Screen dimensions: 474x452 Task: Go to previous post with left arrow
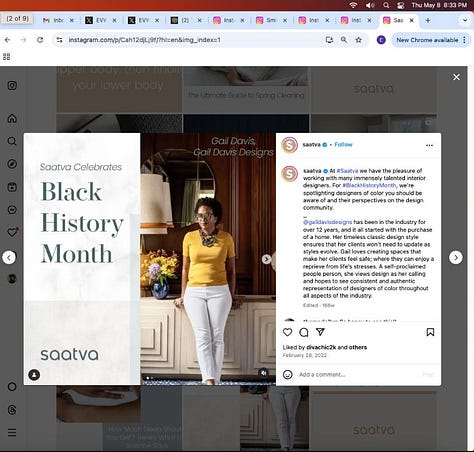click(x=9, y=257)
